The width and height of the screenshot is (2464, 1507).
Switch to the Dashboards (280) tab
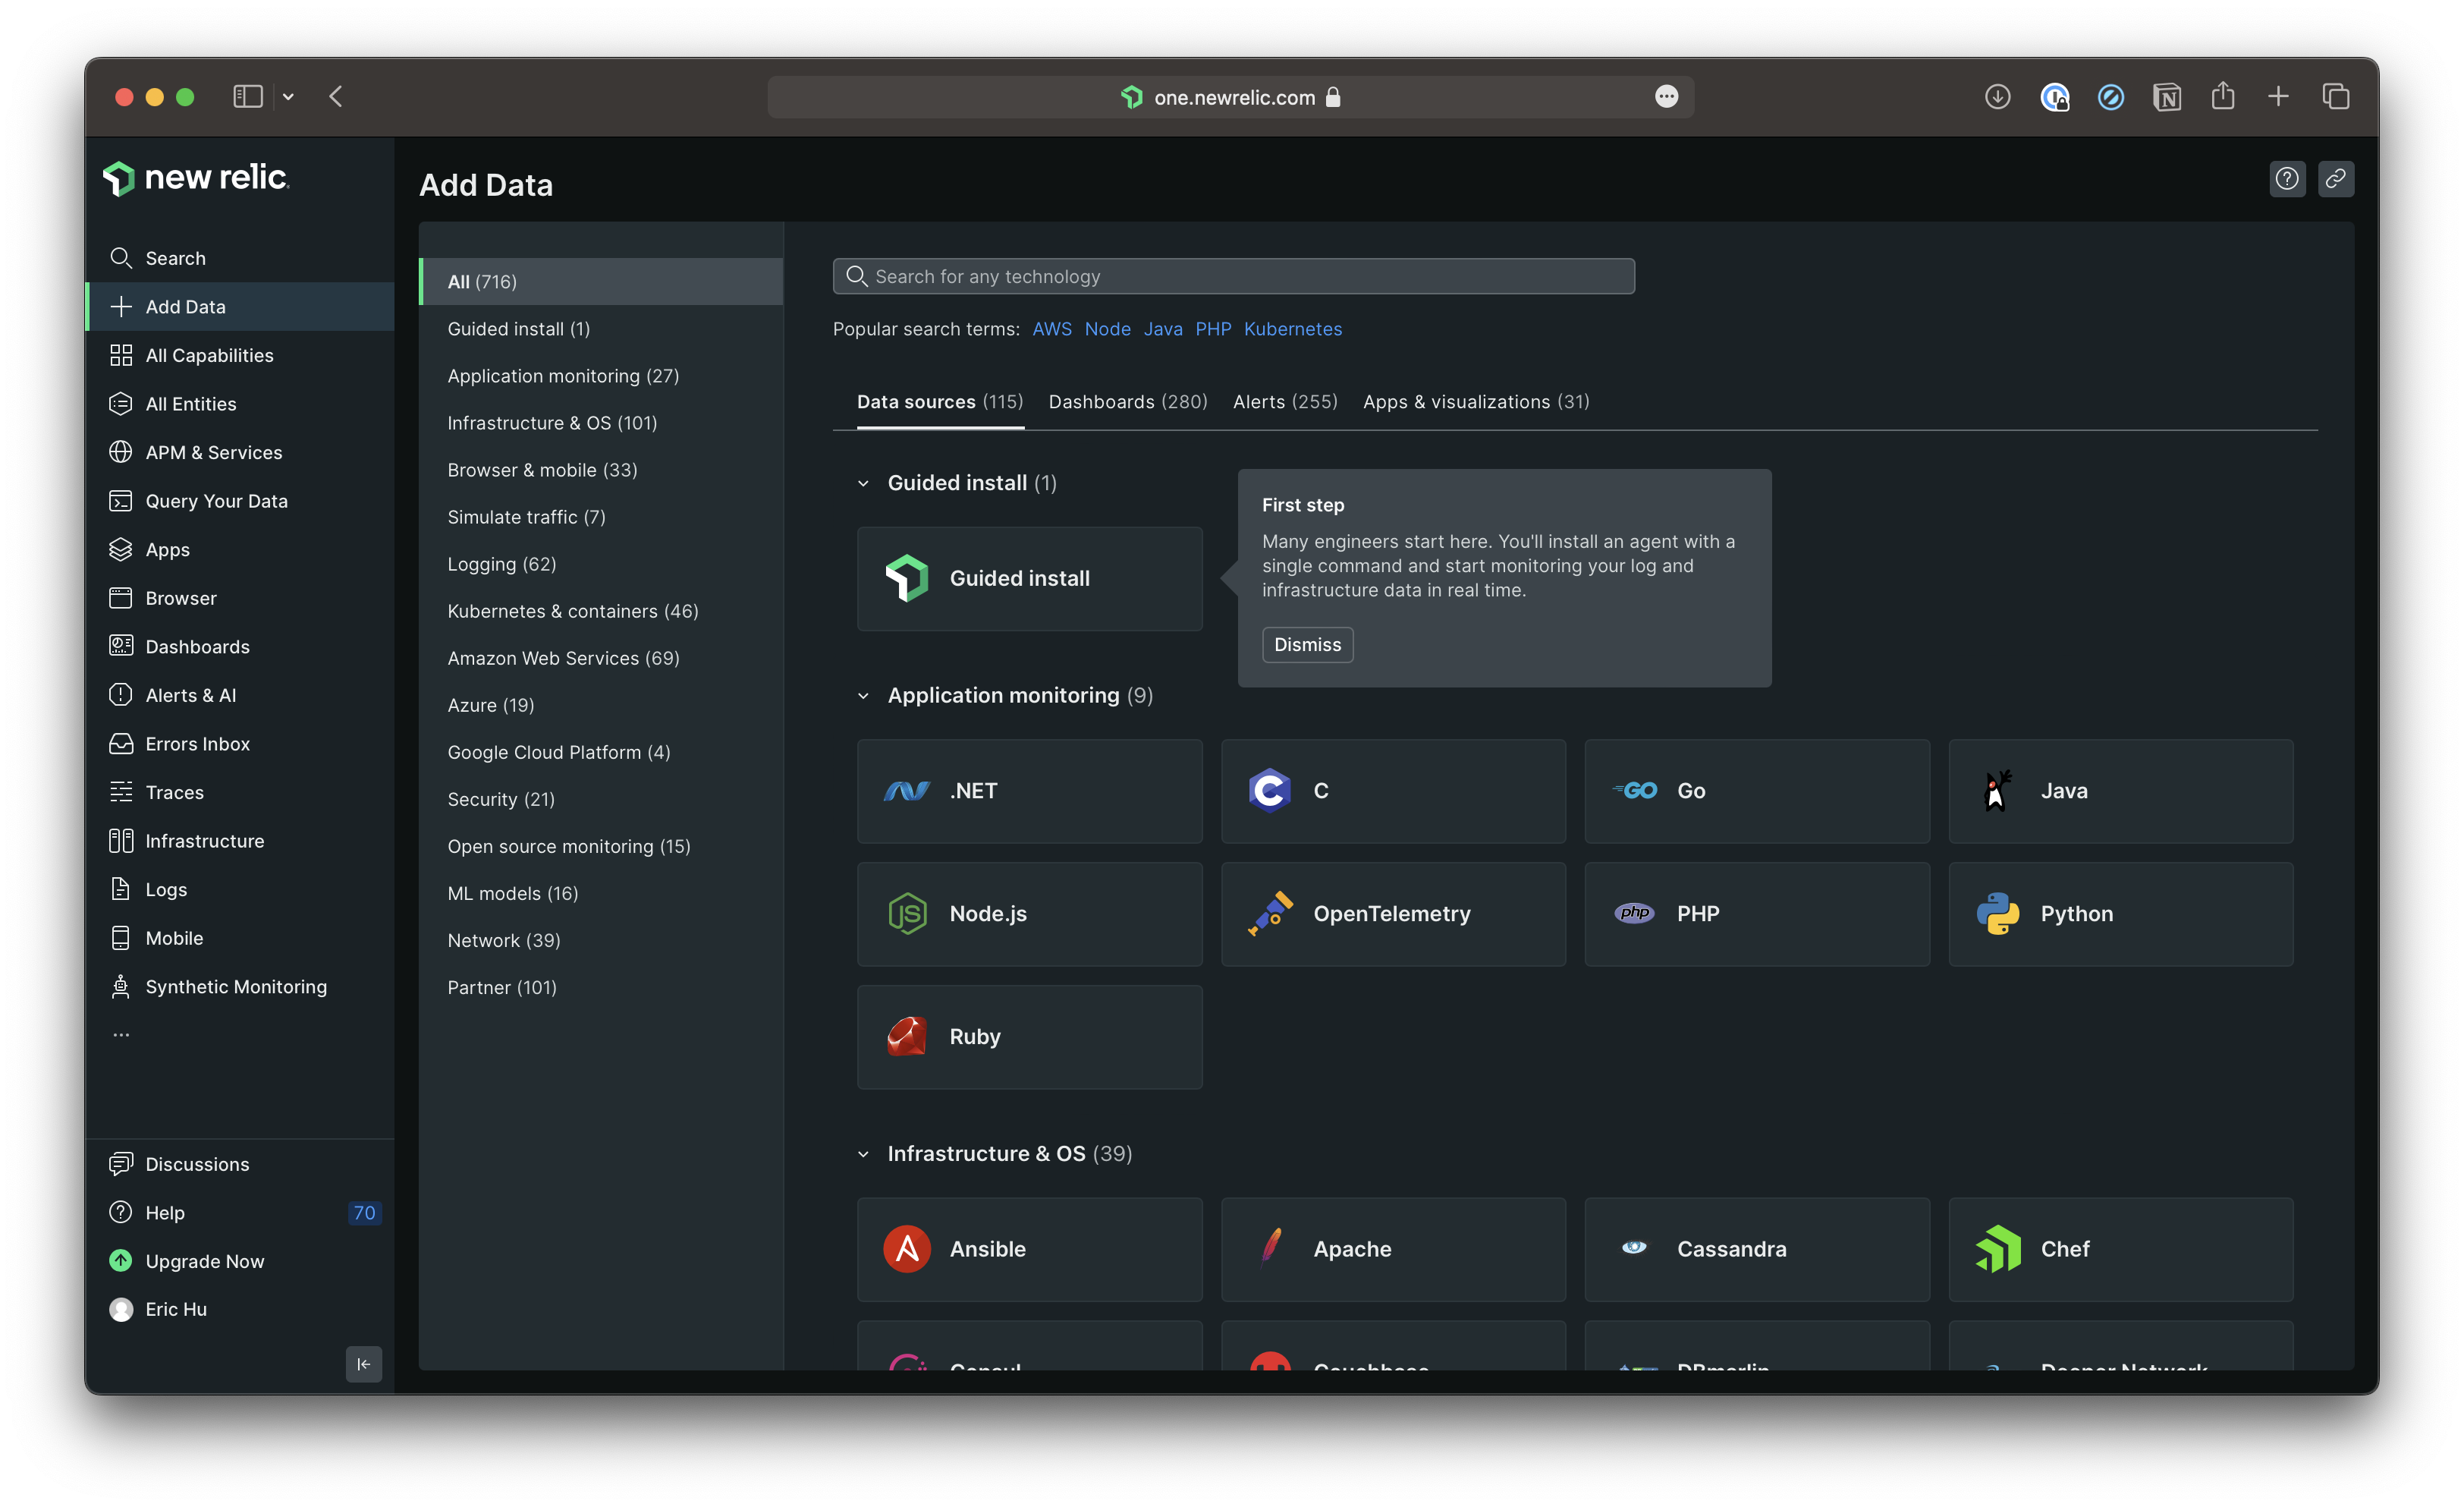click(1127, 401)
